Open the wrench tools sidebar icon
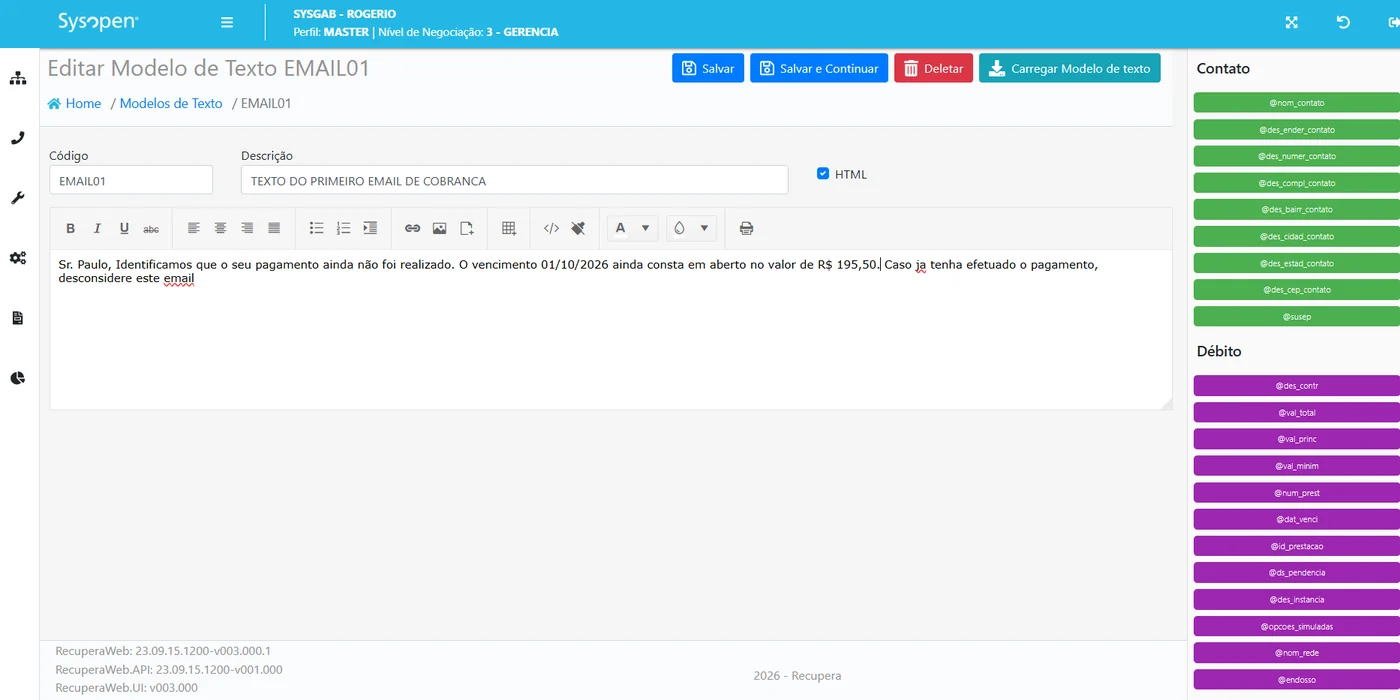The width and height of the screenshot is (1400, 700). (x=18, y=198)
